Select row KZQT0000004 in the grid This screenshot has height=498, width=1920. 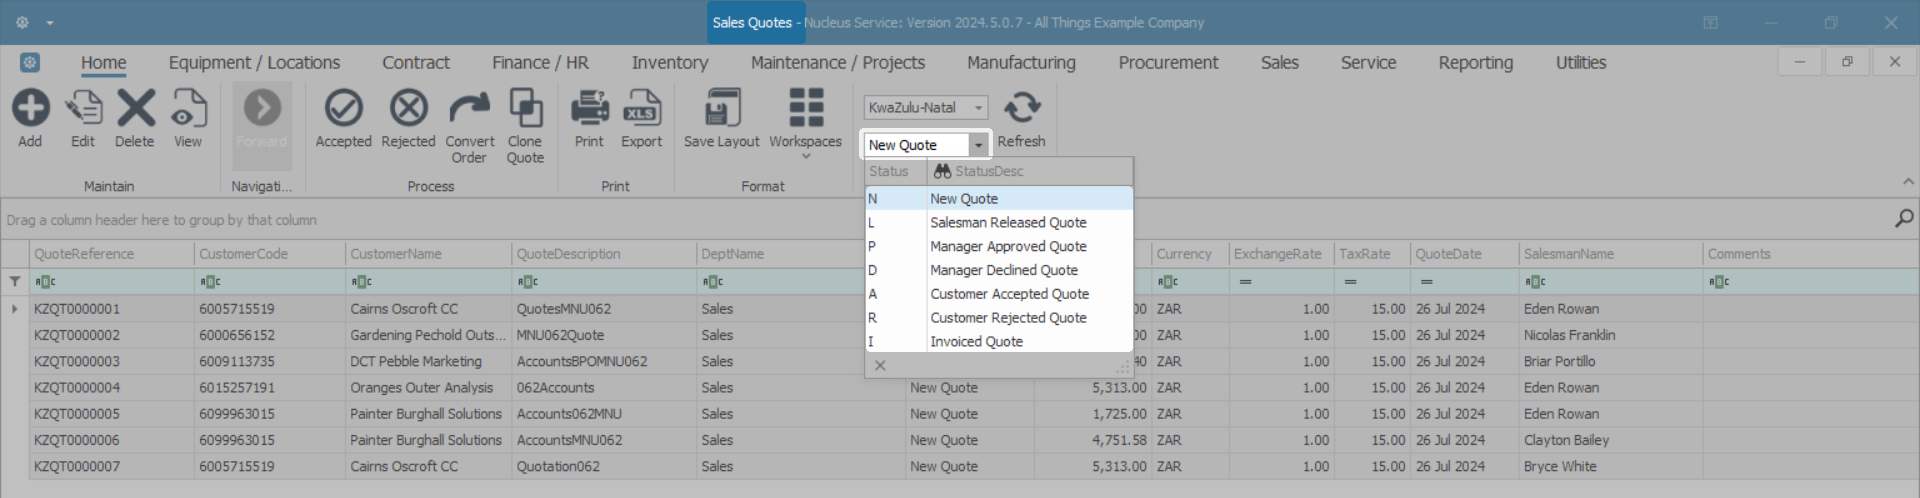77,388
